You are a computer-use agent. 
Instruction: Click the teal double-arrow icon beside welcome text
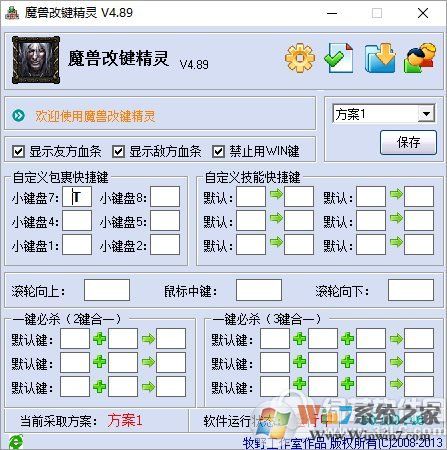pos(18,116)
